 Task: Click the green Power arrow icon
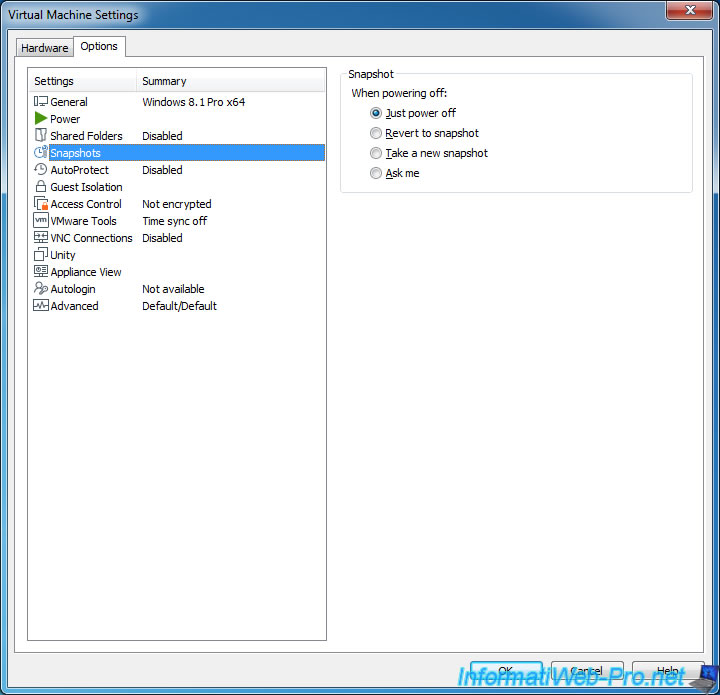[x=41, y=119]
